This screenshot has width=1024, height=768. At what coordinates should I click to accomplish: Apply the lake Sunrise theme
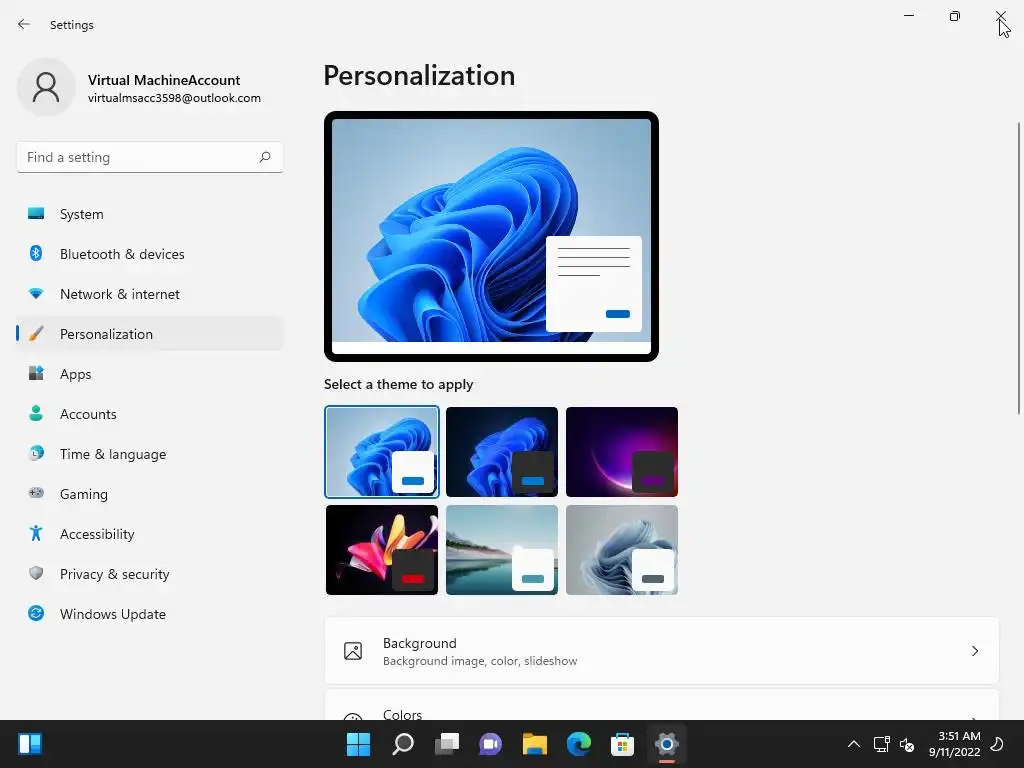click(502, 550)
